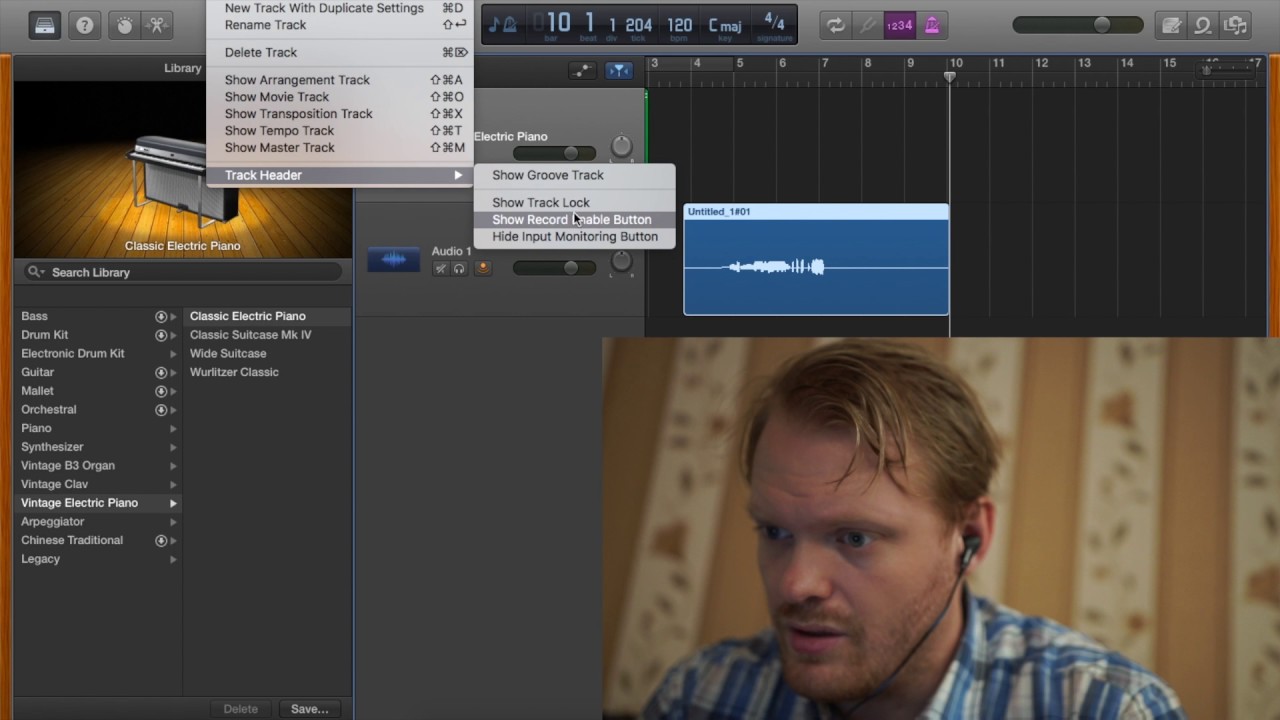Click Audio 1 pan knob

click(621, 262)
